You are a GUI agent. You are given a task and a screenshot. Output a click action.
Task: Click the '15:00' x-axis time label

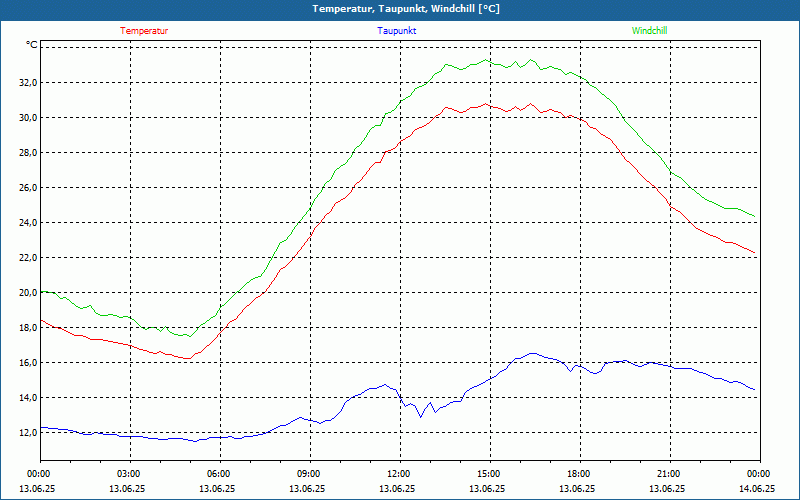489,474
